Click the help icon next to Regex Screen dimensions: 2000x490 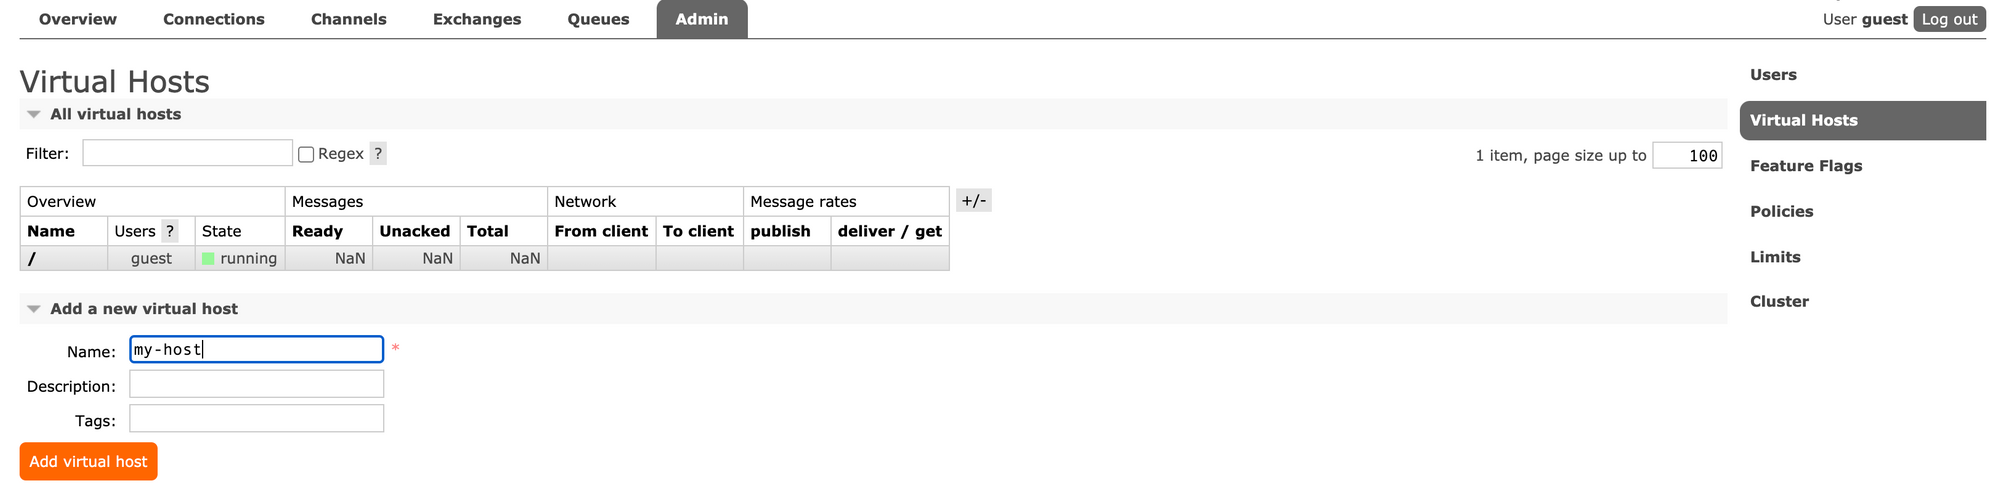point(377,154)
